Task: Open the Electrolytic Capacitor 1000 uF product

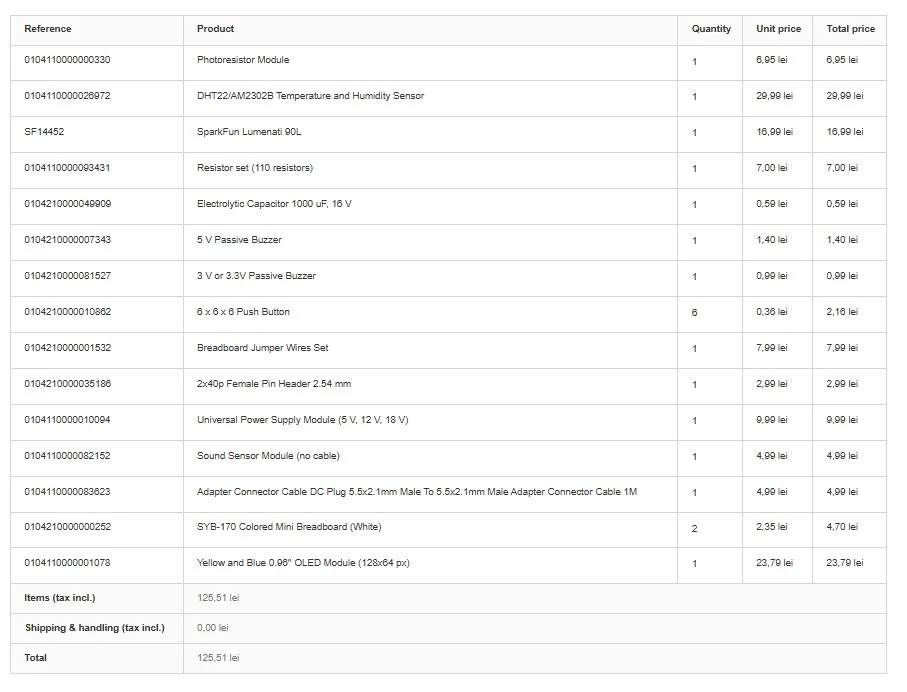Action: click(274, 204)
